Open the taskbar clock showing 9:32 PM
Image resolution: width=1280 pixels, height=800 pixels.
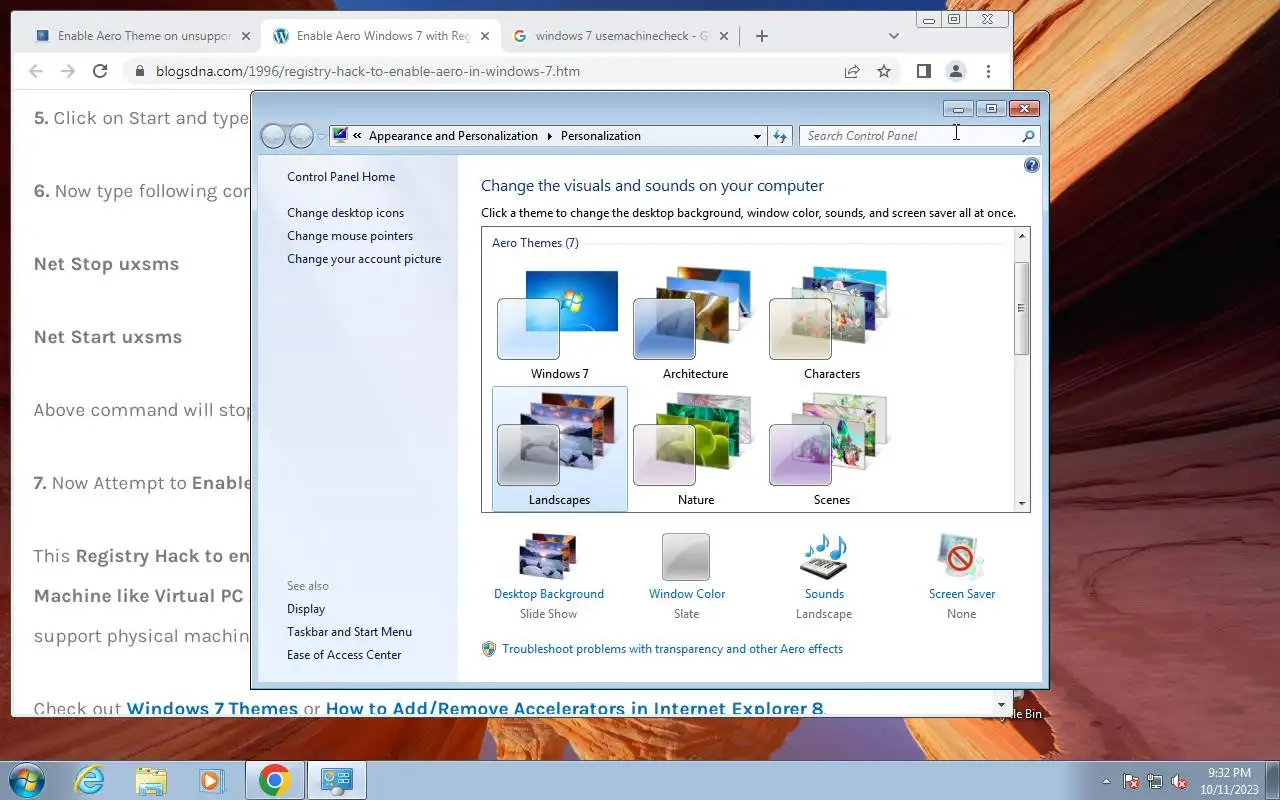point(1229,781)
